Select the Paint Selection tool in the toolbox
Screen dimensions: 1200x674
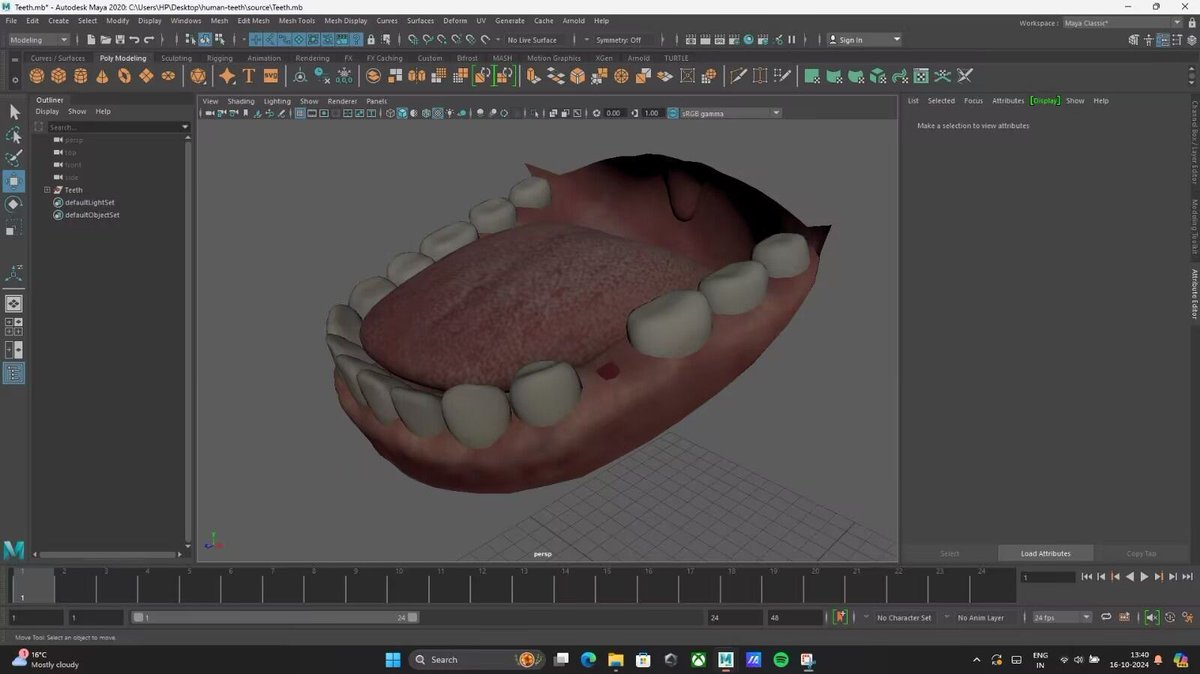[x=14, y=158]
